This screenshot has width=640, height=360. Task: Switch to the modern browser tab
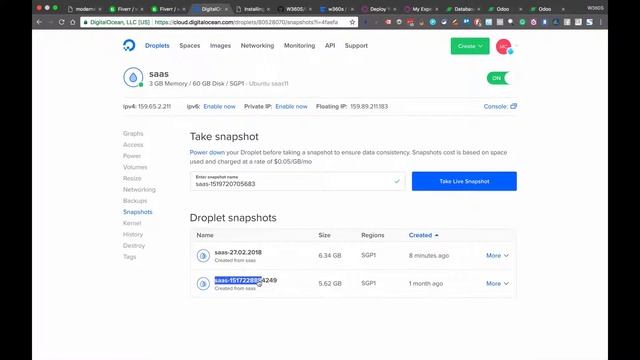click(x=84, y=9)
